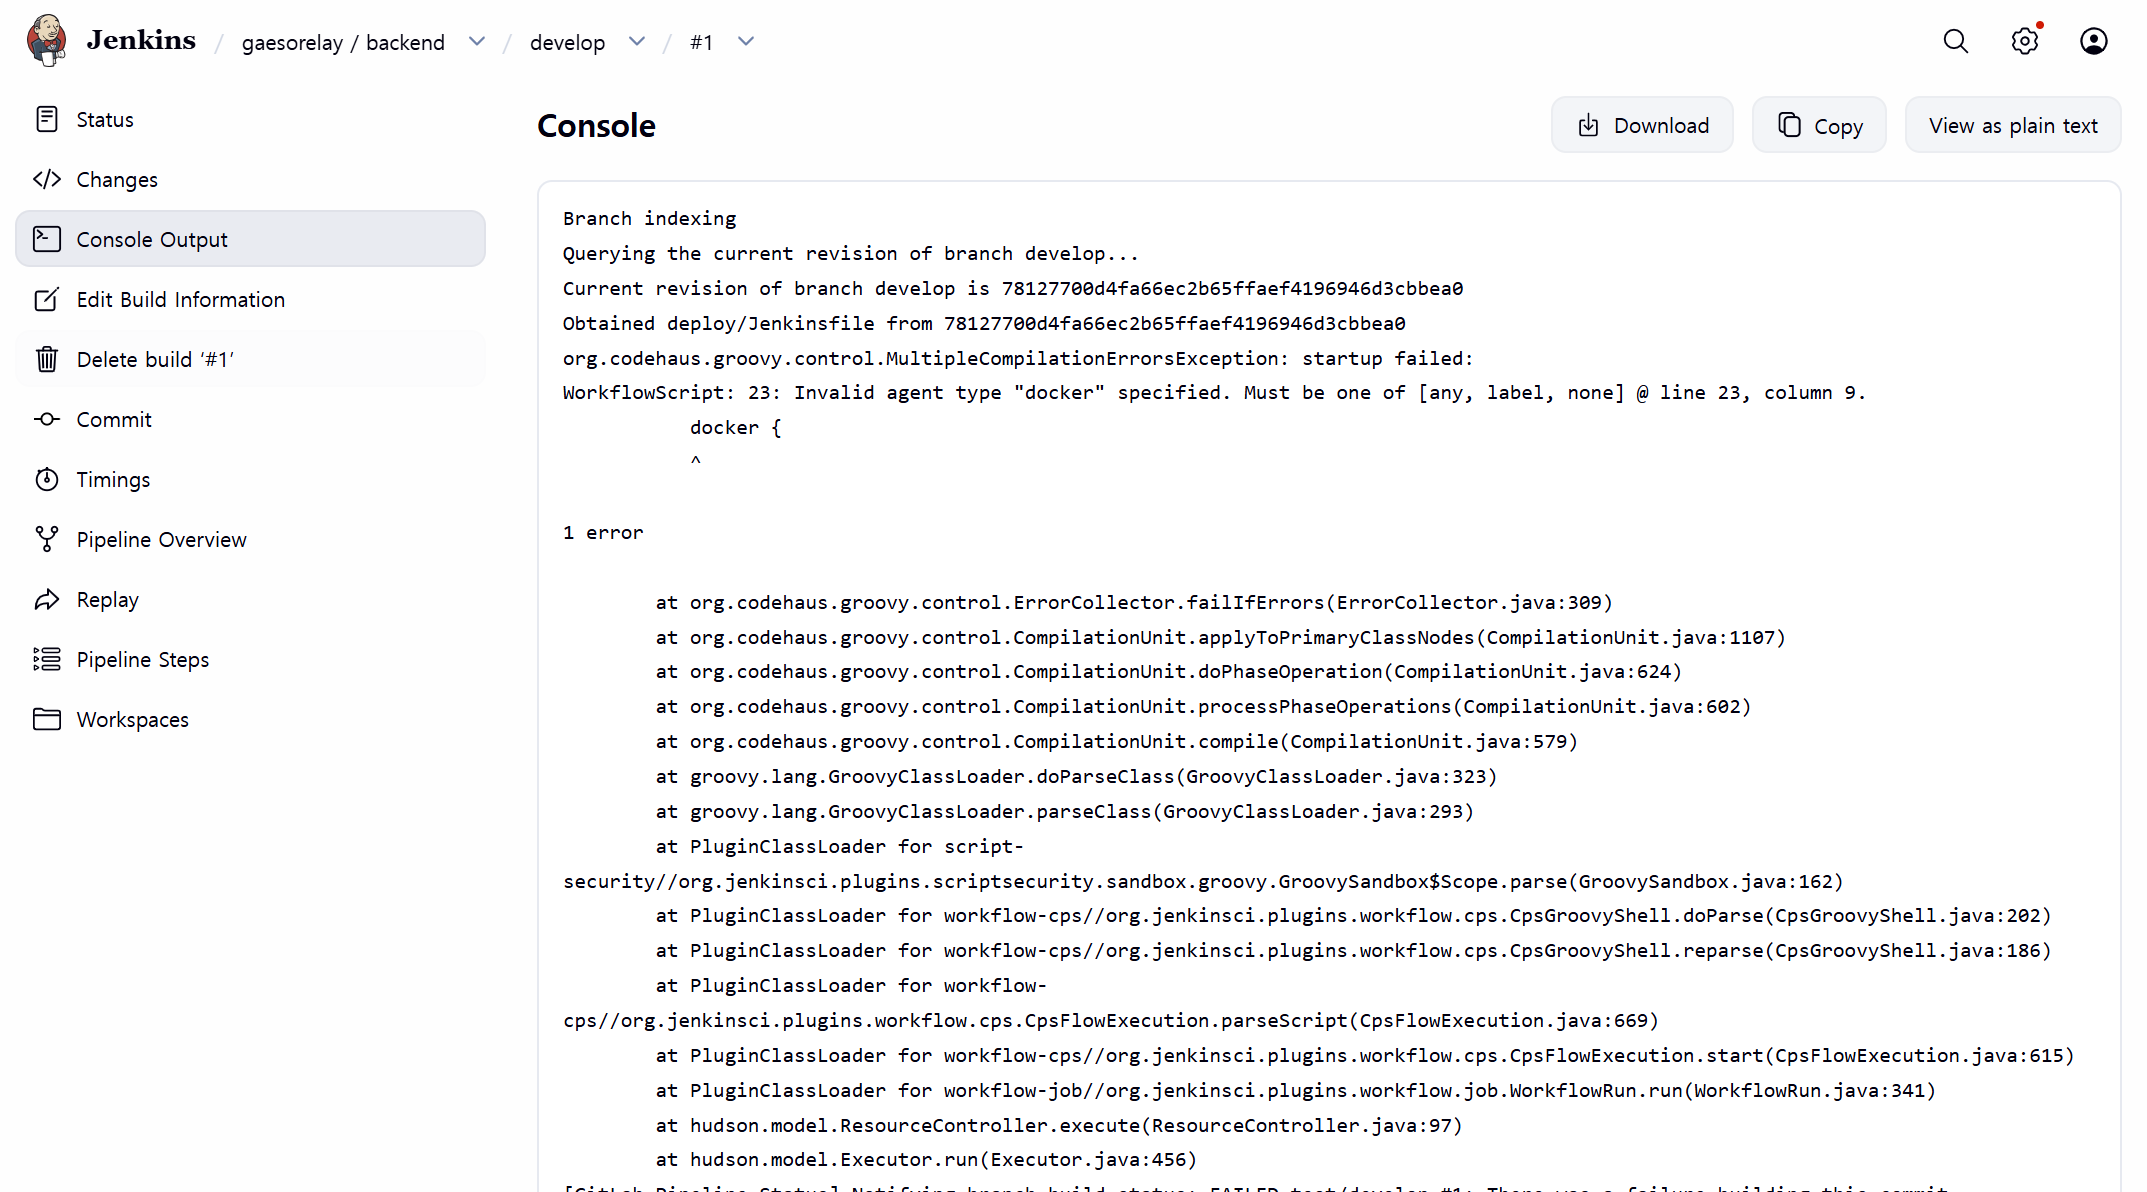Download the console log
Image resolution: width=2147 pixels, height=1192 pixels.
pyautogui.click(x=1642, y=126)
